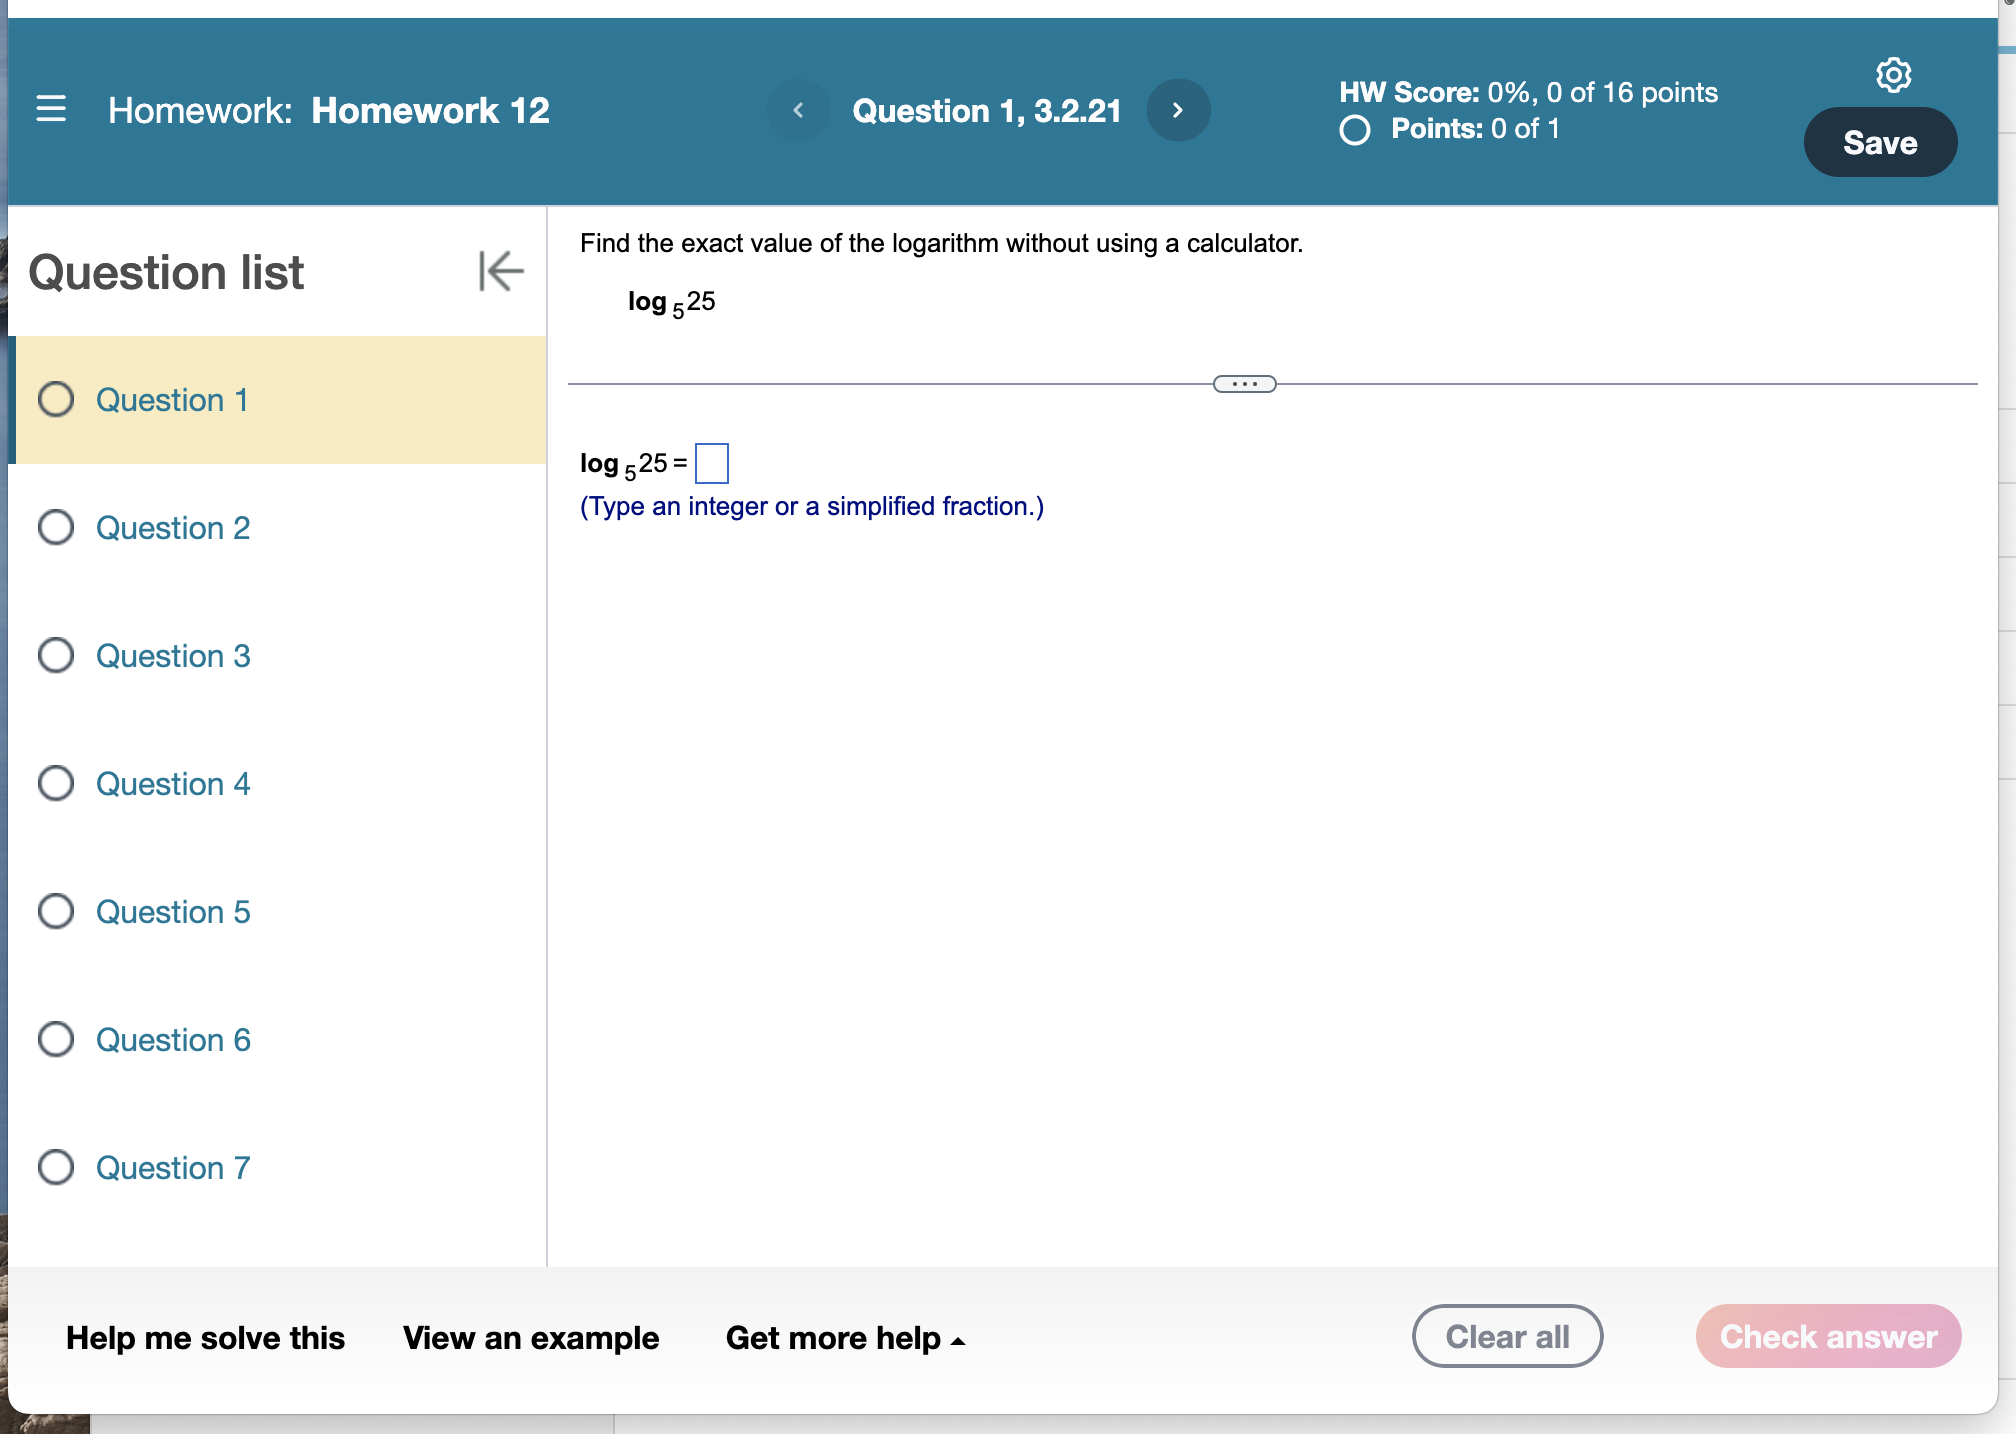Image resolution: width=2016 pixels, height=1434 pixels.
Task: Click the log answer input box
Action: pyautogui.click(x=711, y=463)
